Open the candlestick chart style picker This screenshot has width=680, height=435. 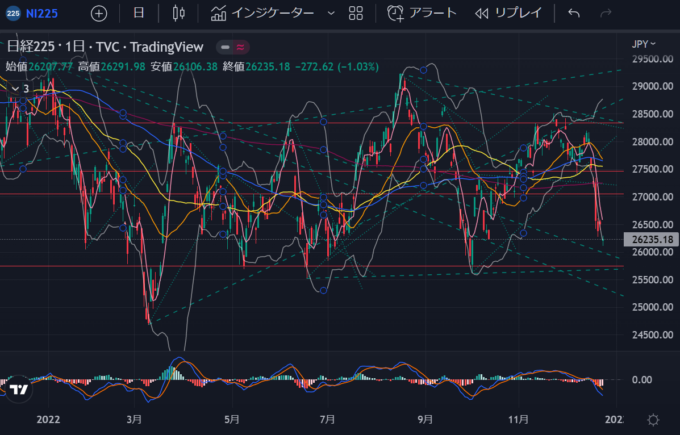(x=179, y=13)
